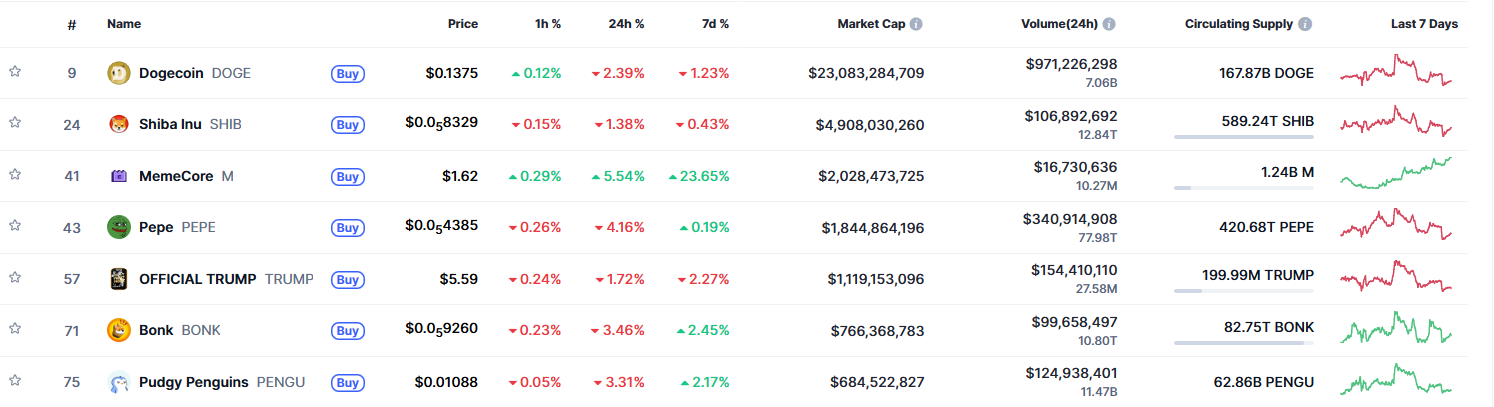Open the Bonk coin name link
The width and height of the screenshot is (1494, 407).
[x=156, y=330]
